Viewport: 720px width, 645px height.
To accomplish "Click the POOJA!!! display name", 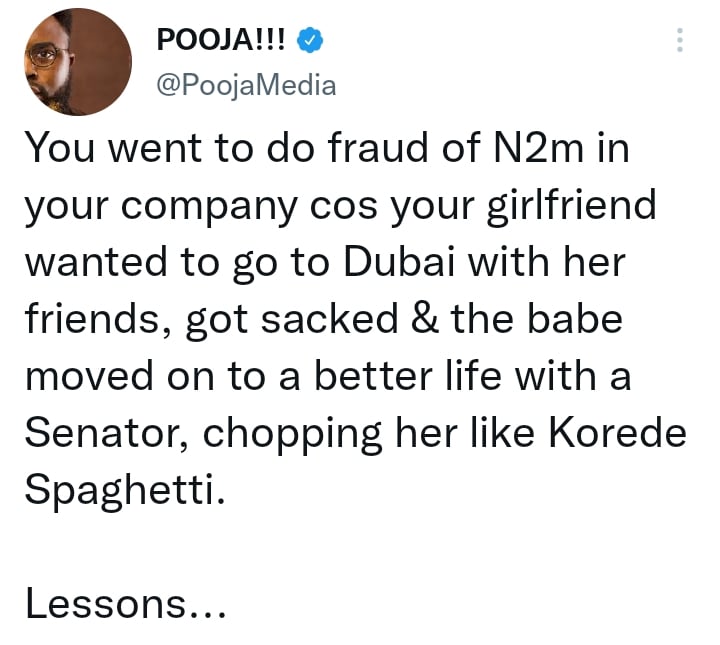I will pos(222,41).
